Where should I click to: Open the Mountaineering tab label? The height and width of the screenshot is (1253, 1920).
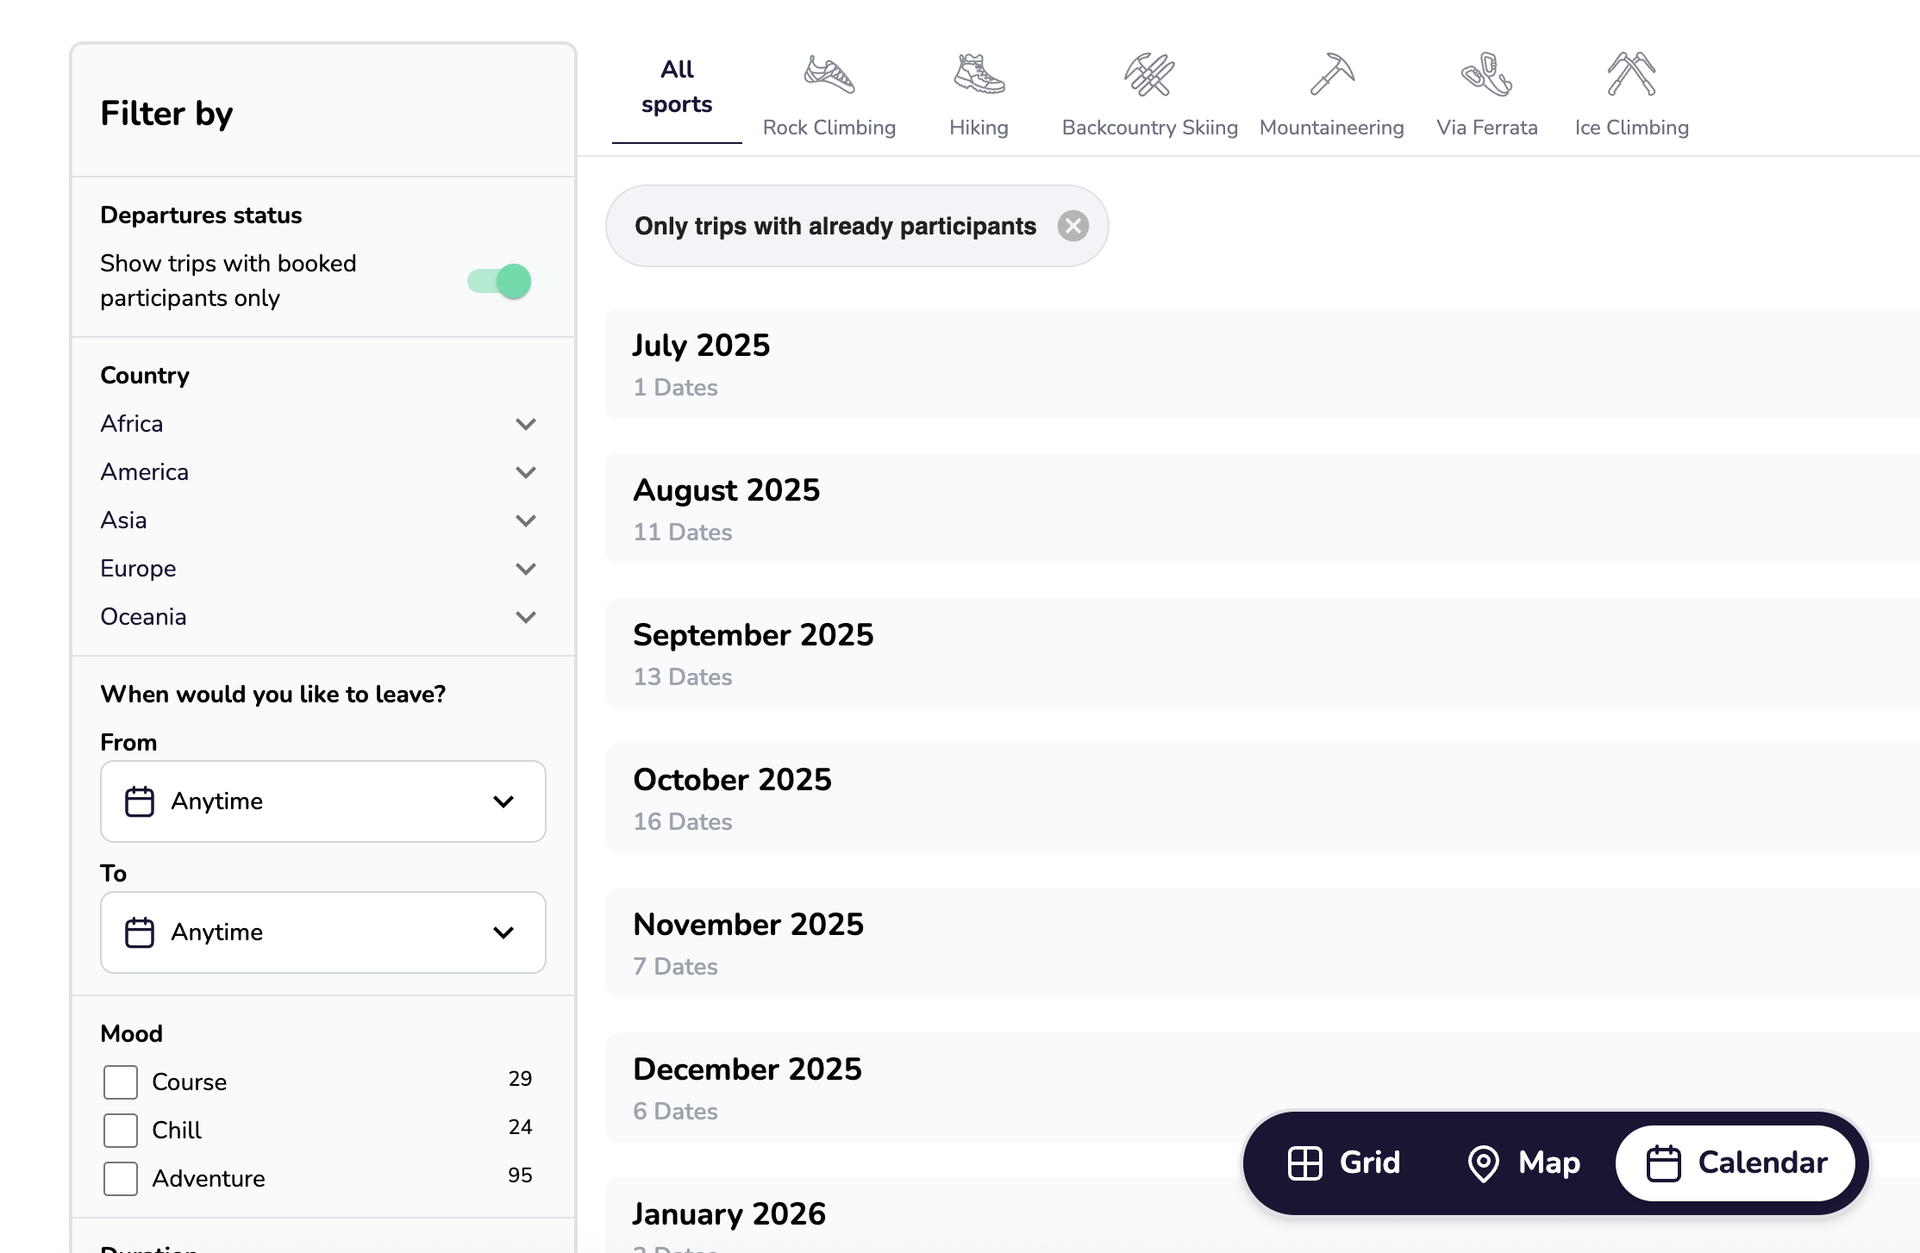coord(1332,128)
